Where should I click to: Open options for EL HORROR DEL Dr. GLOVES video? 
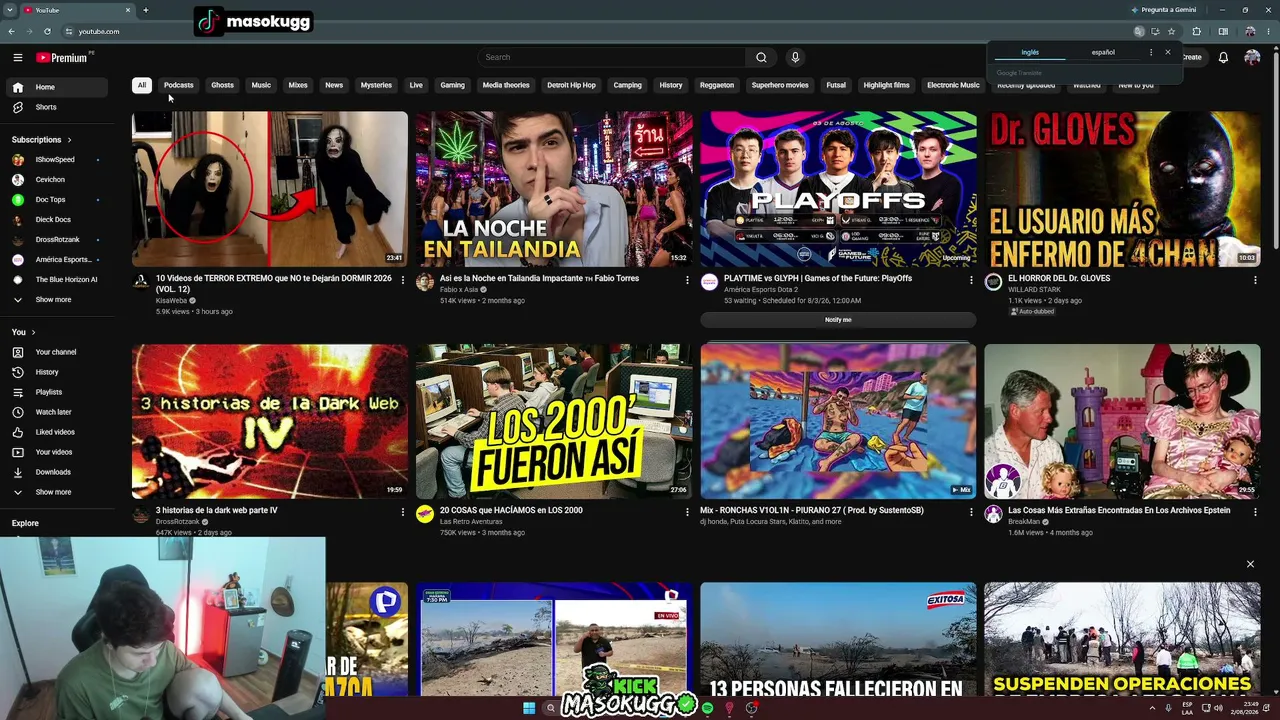click(x=1255, y=280)
